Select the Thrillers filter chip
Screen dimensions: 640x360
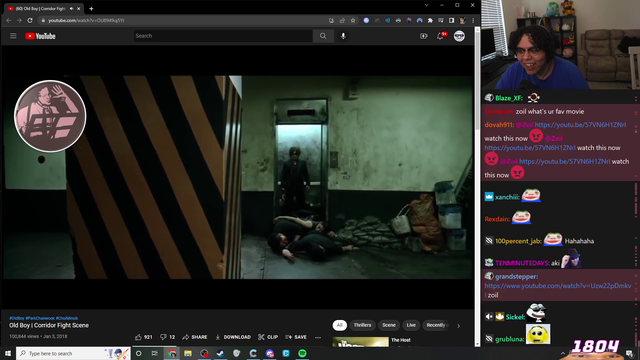362,325
